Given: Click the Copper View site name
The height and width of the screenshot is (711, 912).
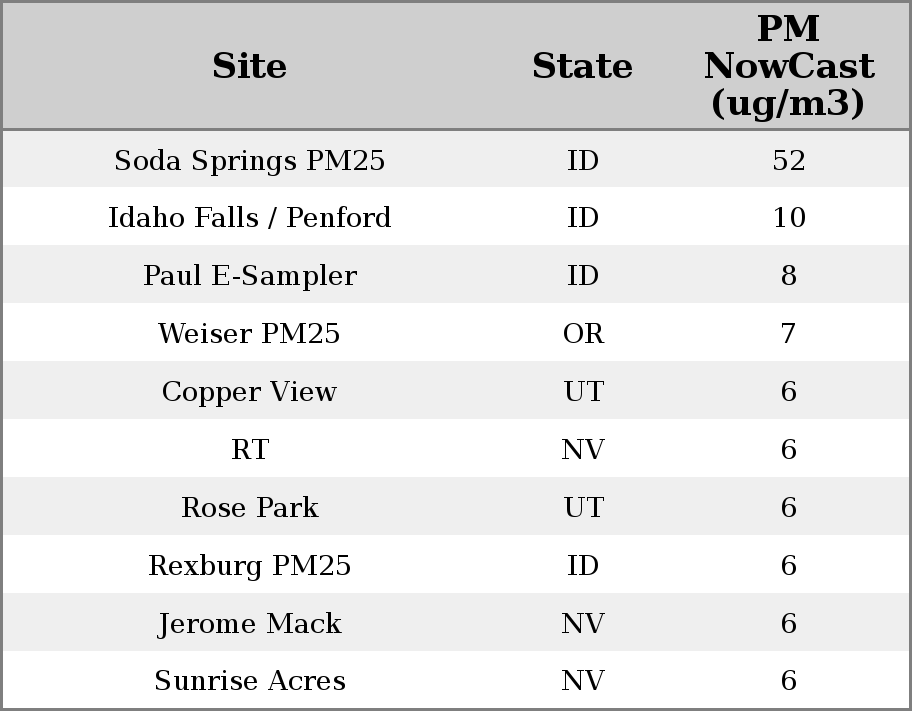Looking at the screenshot, I should point(249,392).
